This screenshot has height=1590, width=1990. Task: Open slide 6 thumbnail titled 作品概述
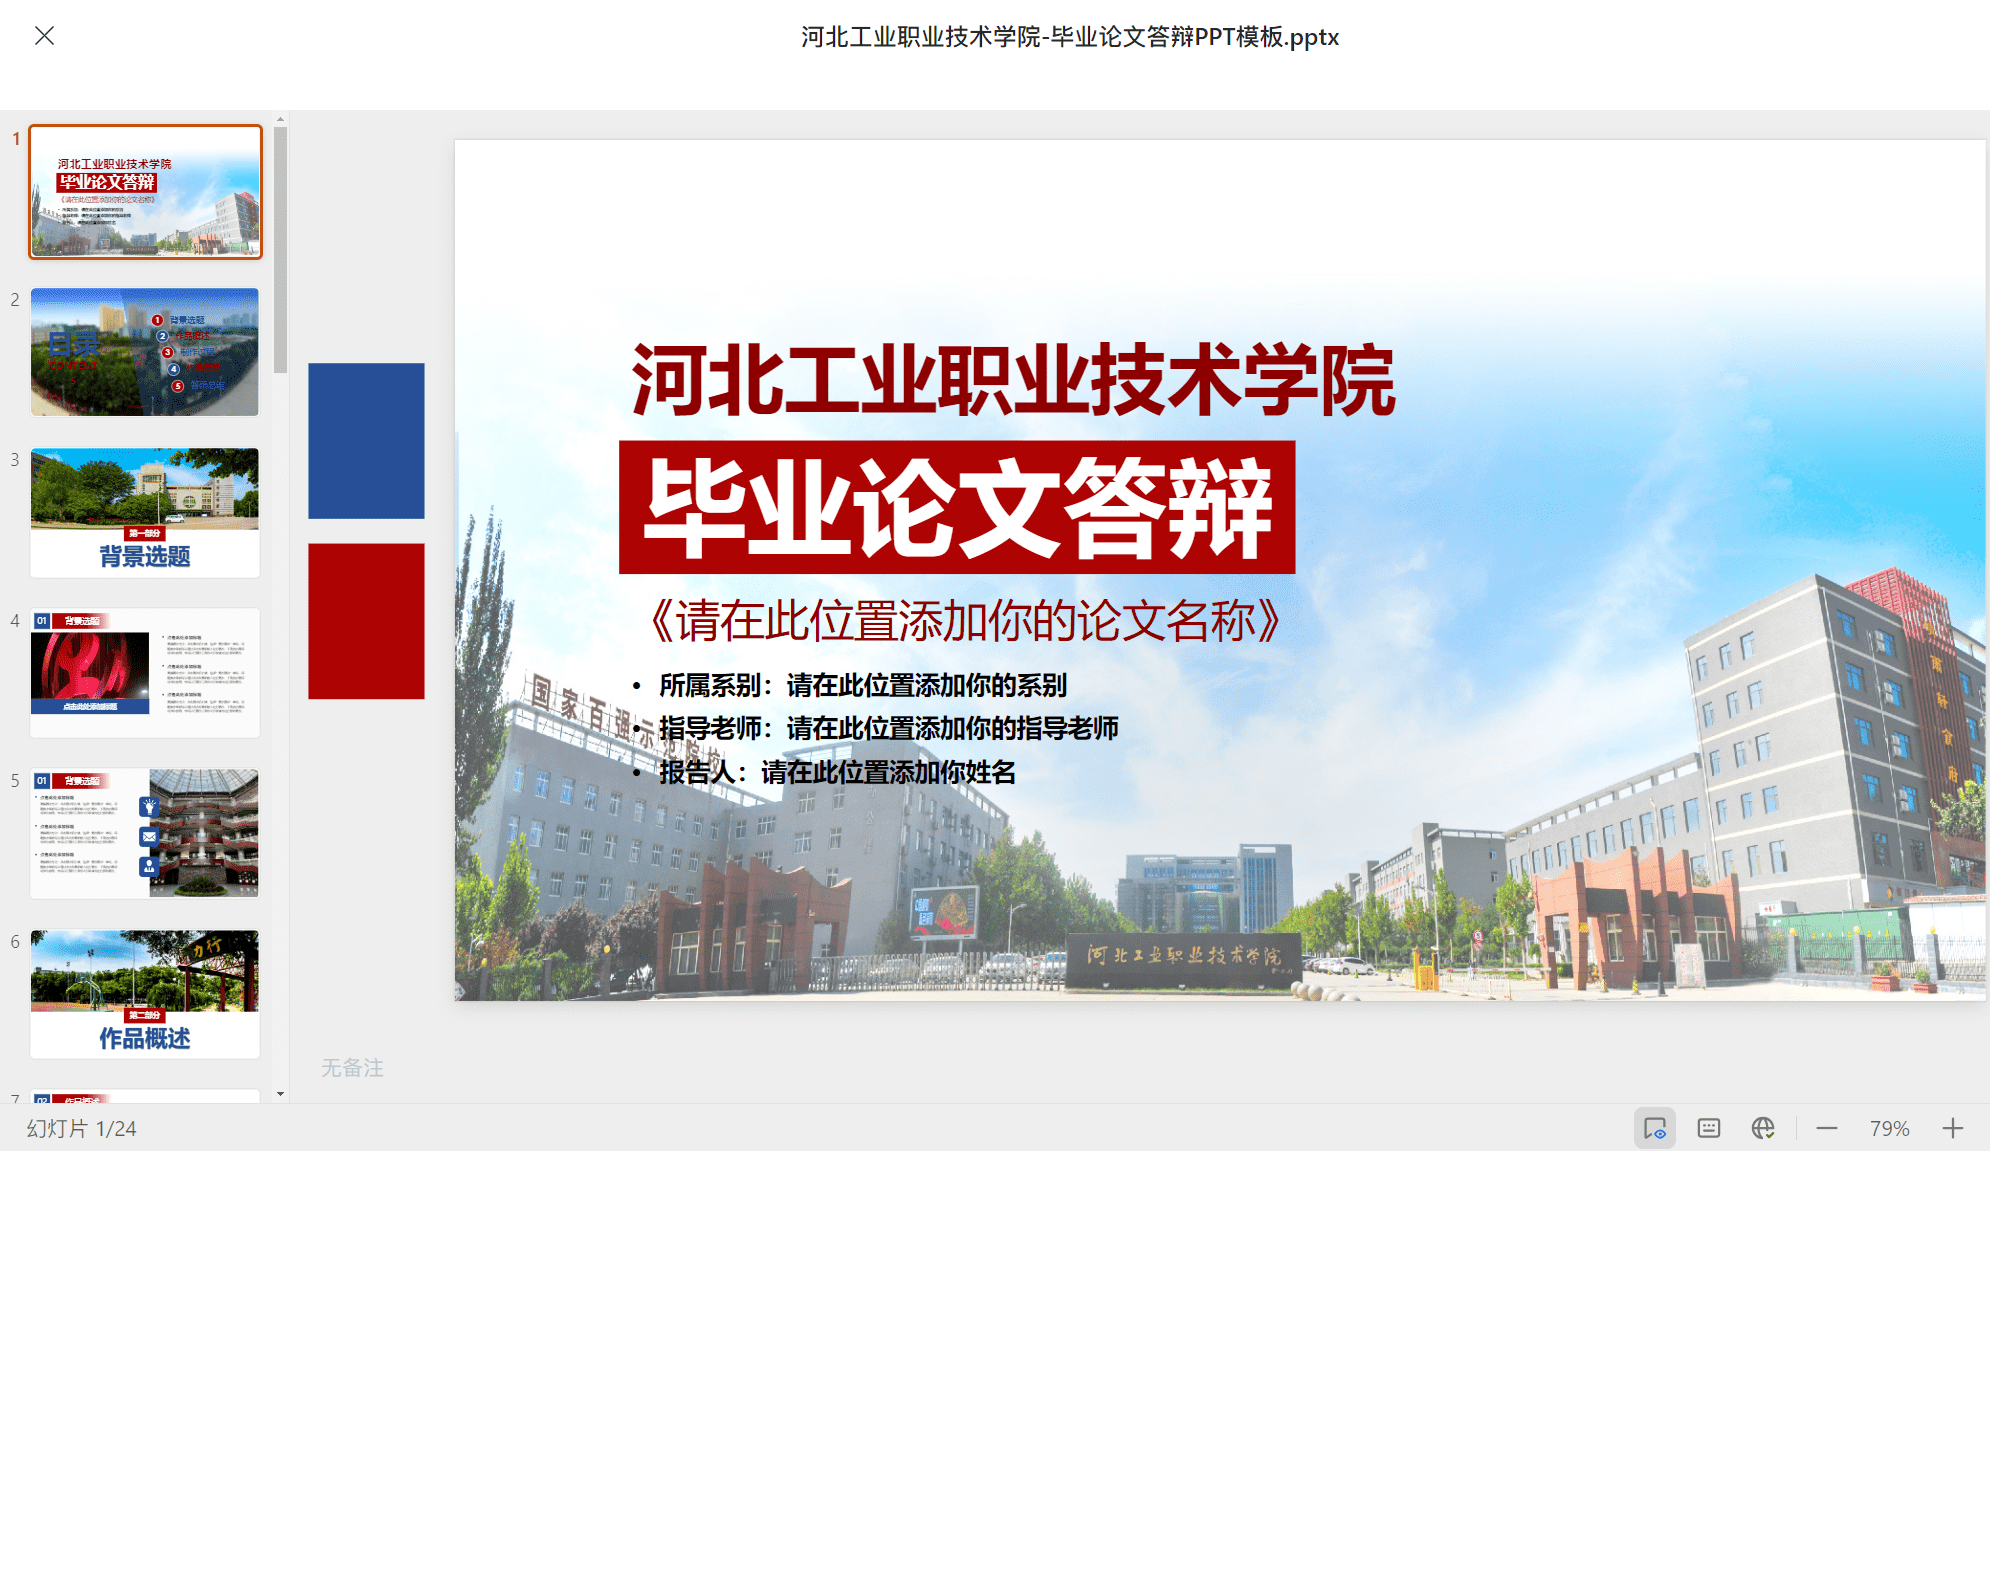(x=145, y=994)
